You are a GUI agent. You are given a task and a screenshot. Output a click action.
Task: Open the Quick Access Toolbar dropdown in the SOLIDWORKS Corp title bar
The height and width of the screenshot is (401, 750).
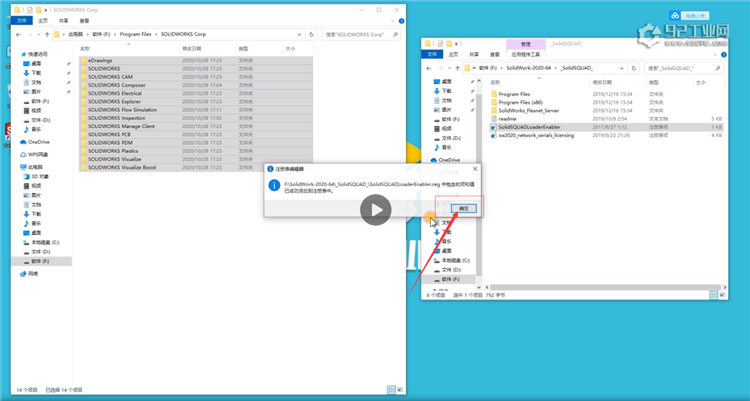click(45, 10)
